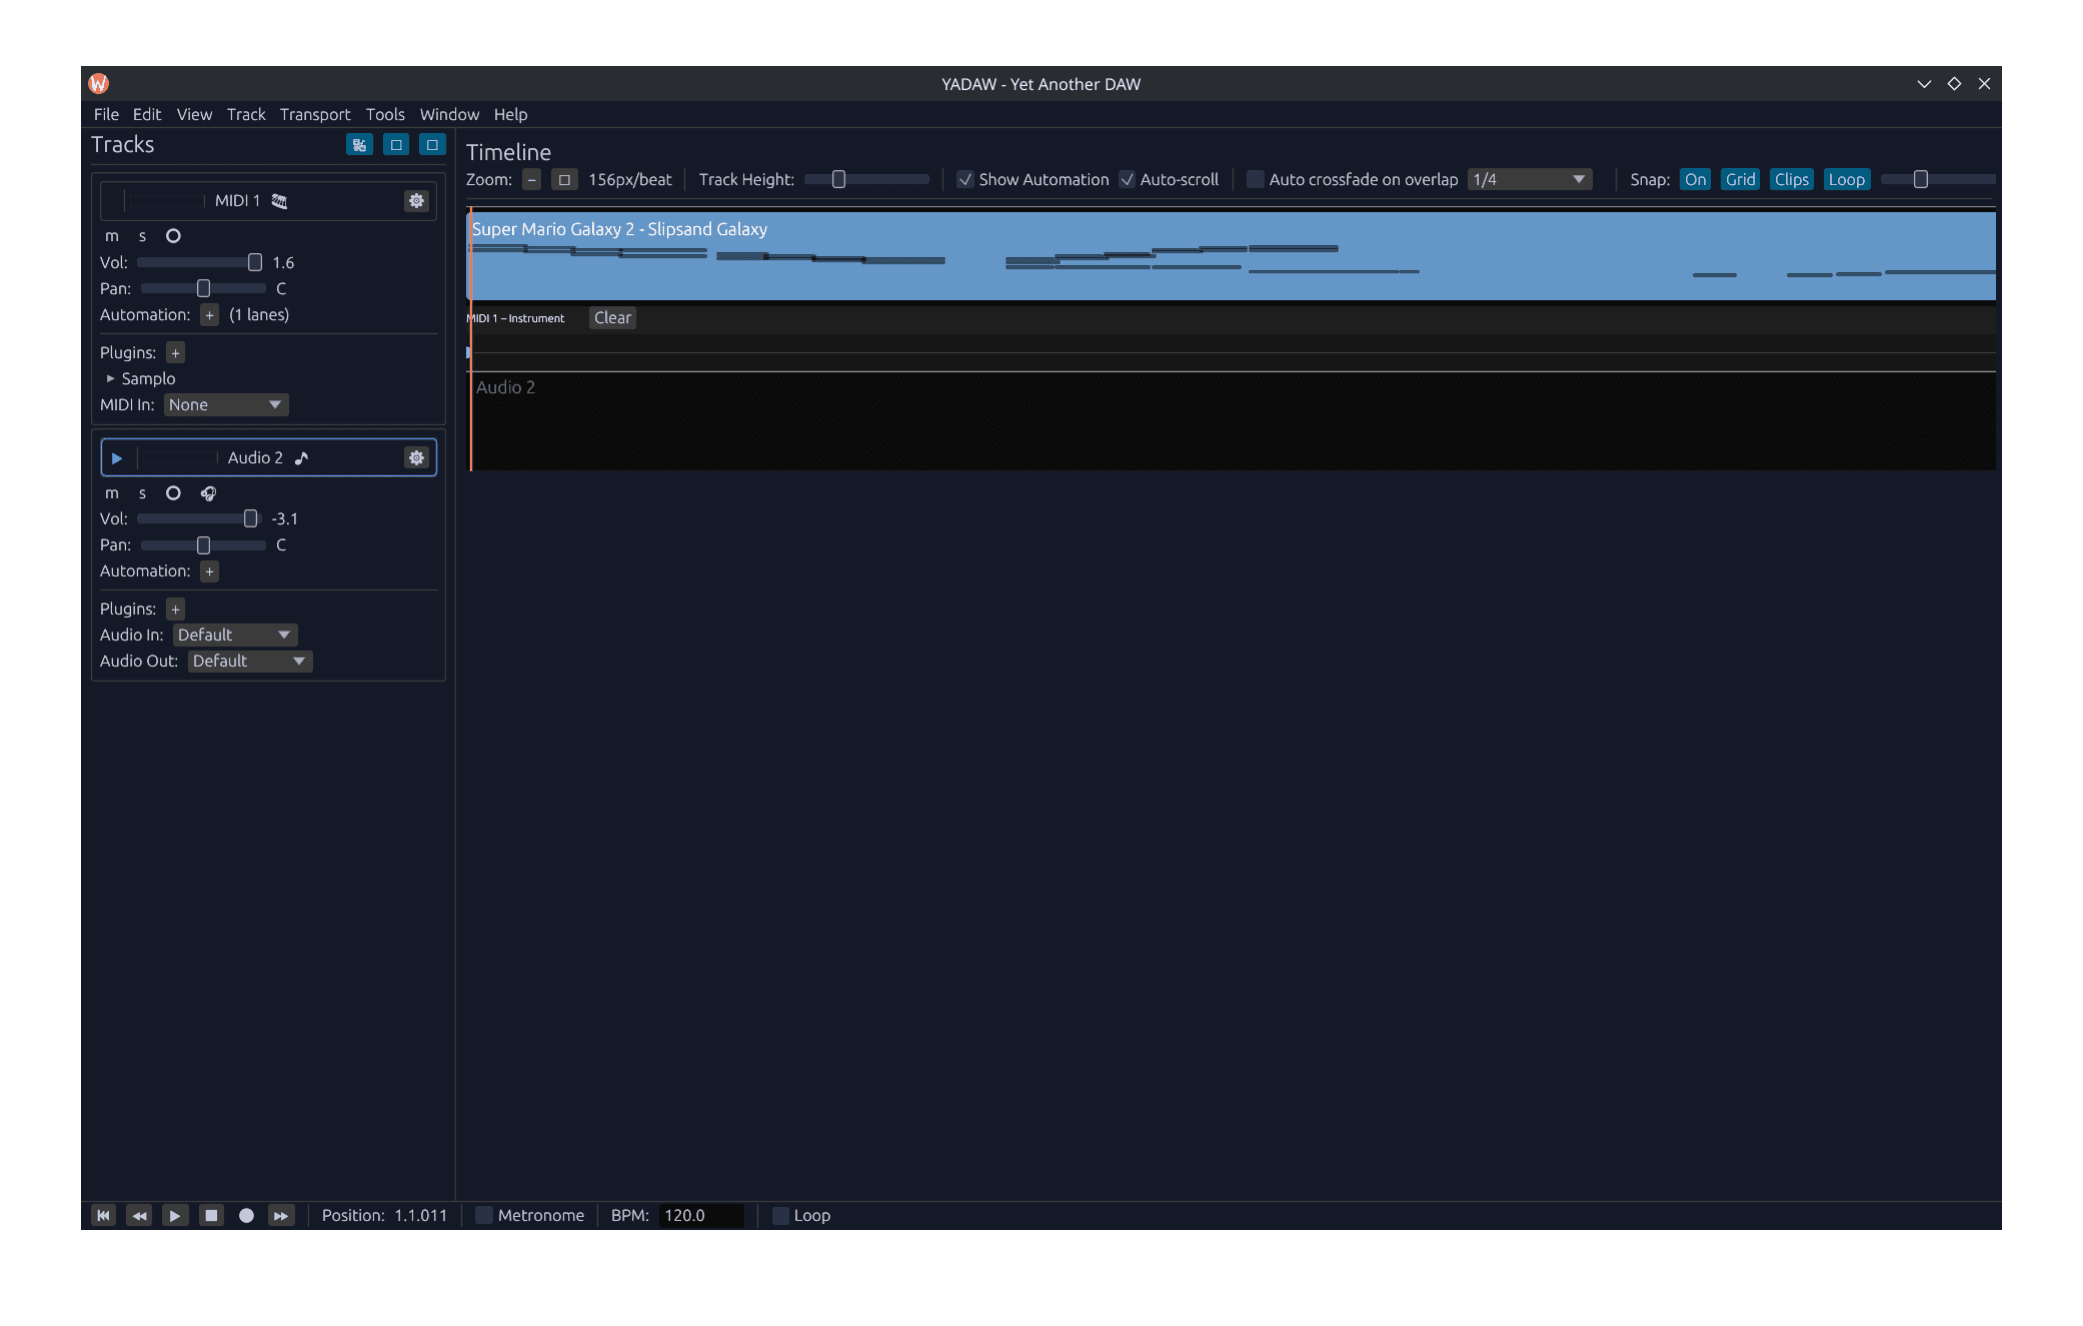Open the Edit menu
Image resolution: width=2083 pixels, height=1326 pixels.
[x=147, y=115]
